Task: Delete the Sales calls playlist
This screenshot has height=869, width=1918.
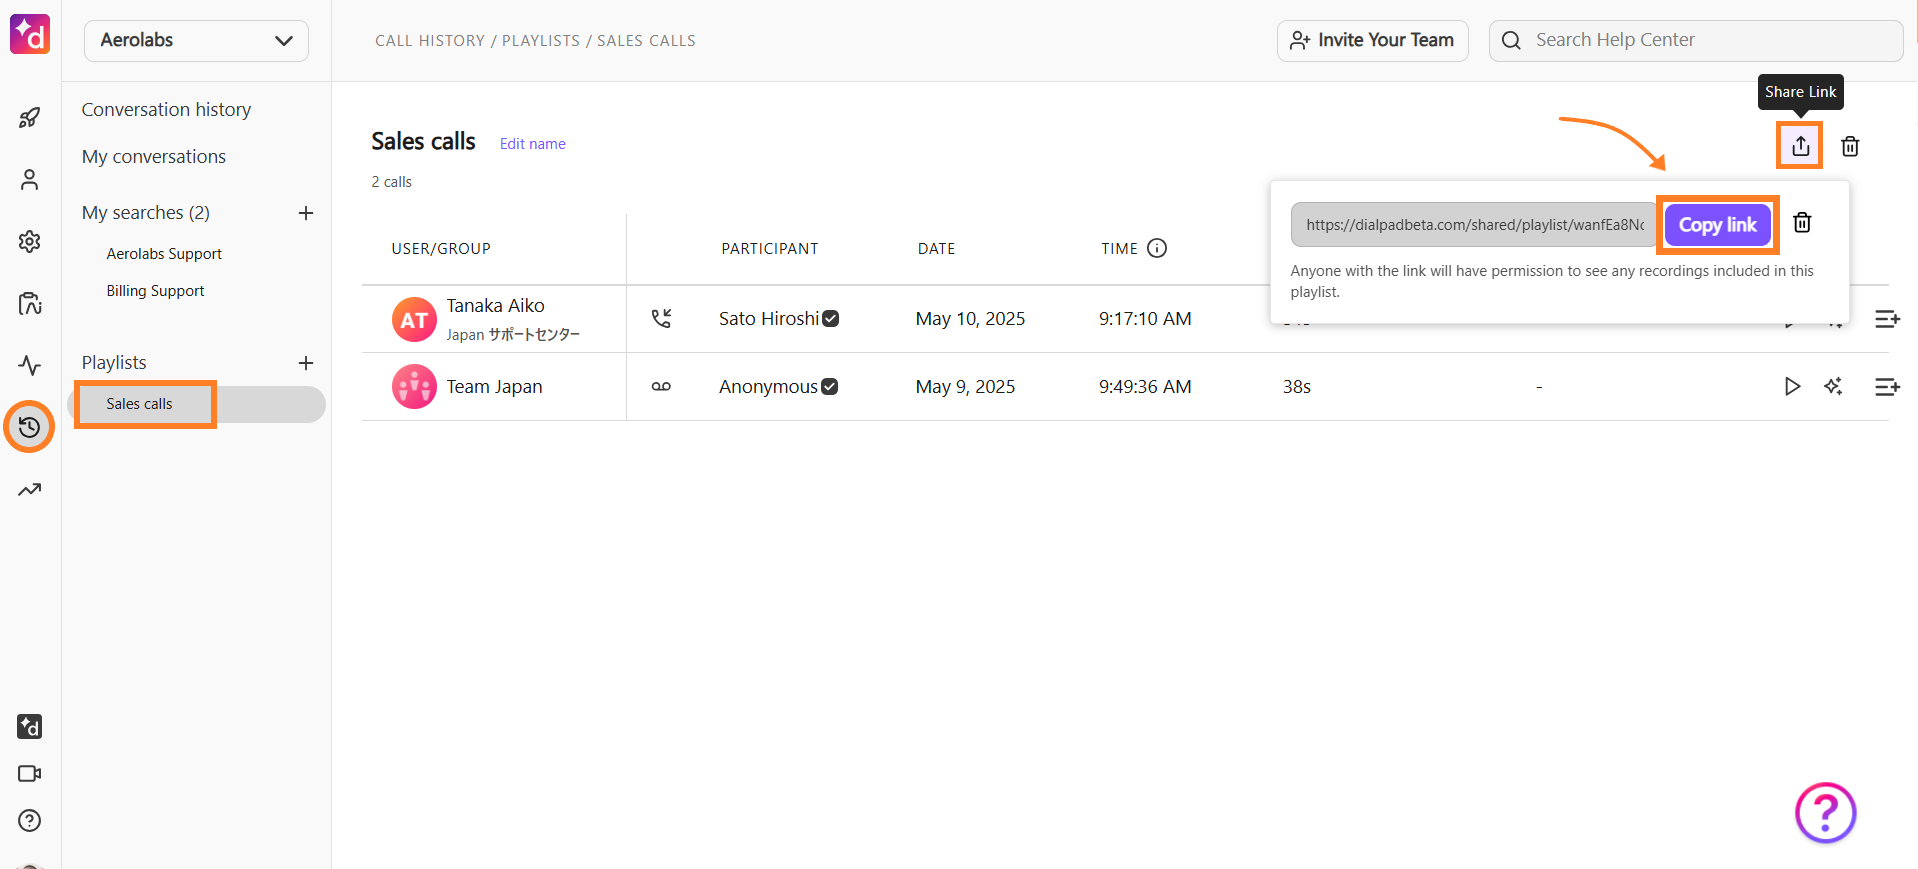Action: (1850, 146)
